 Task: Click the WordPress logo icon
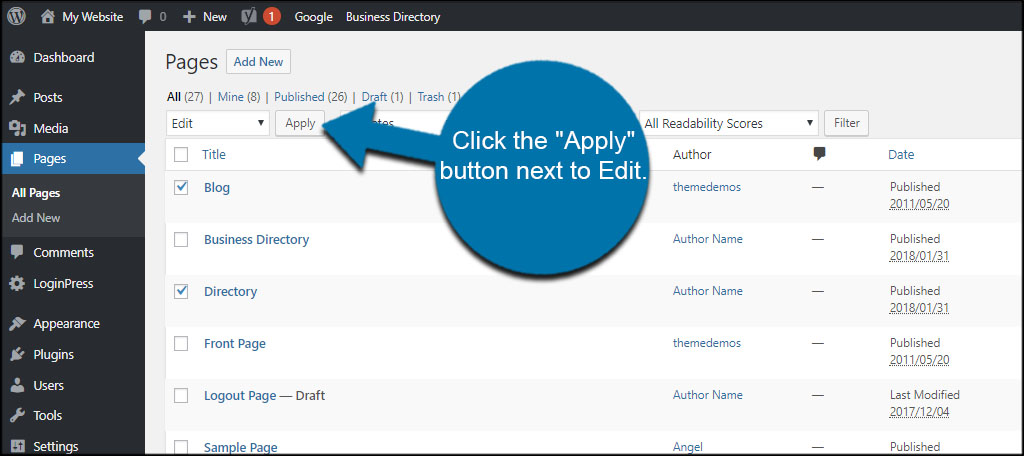(x=17, y=17)
